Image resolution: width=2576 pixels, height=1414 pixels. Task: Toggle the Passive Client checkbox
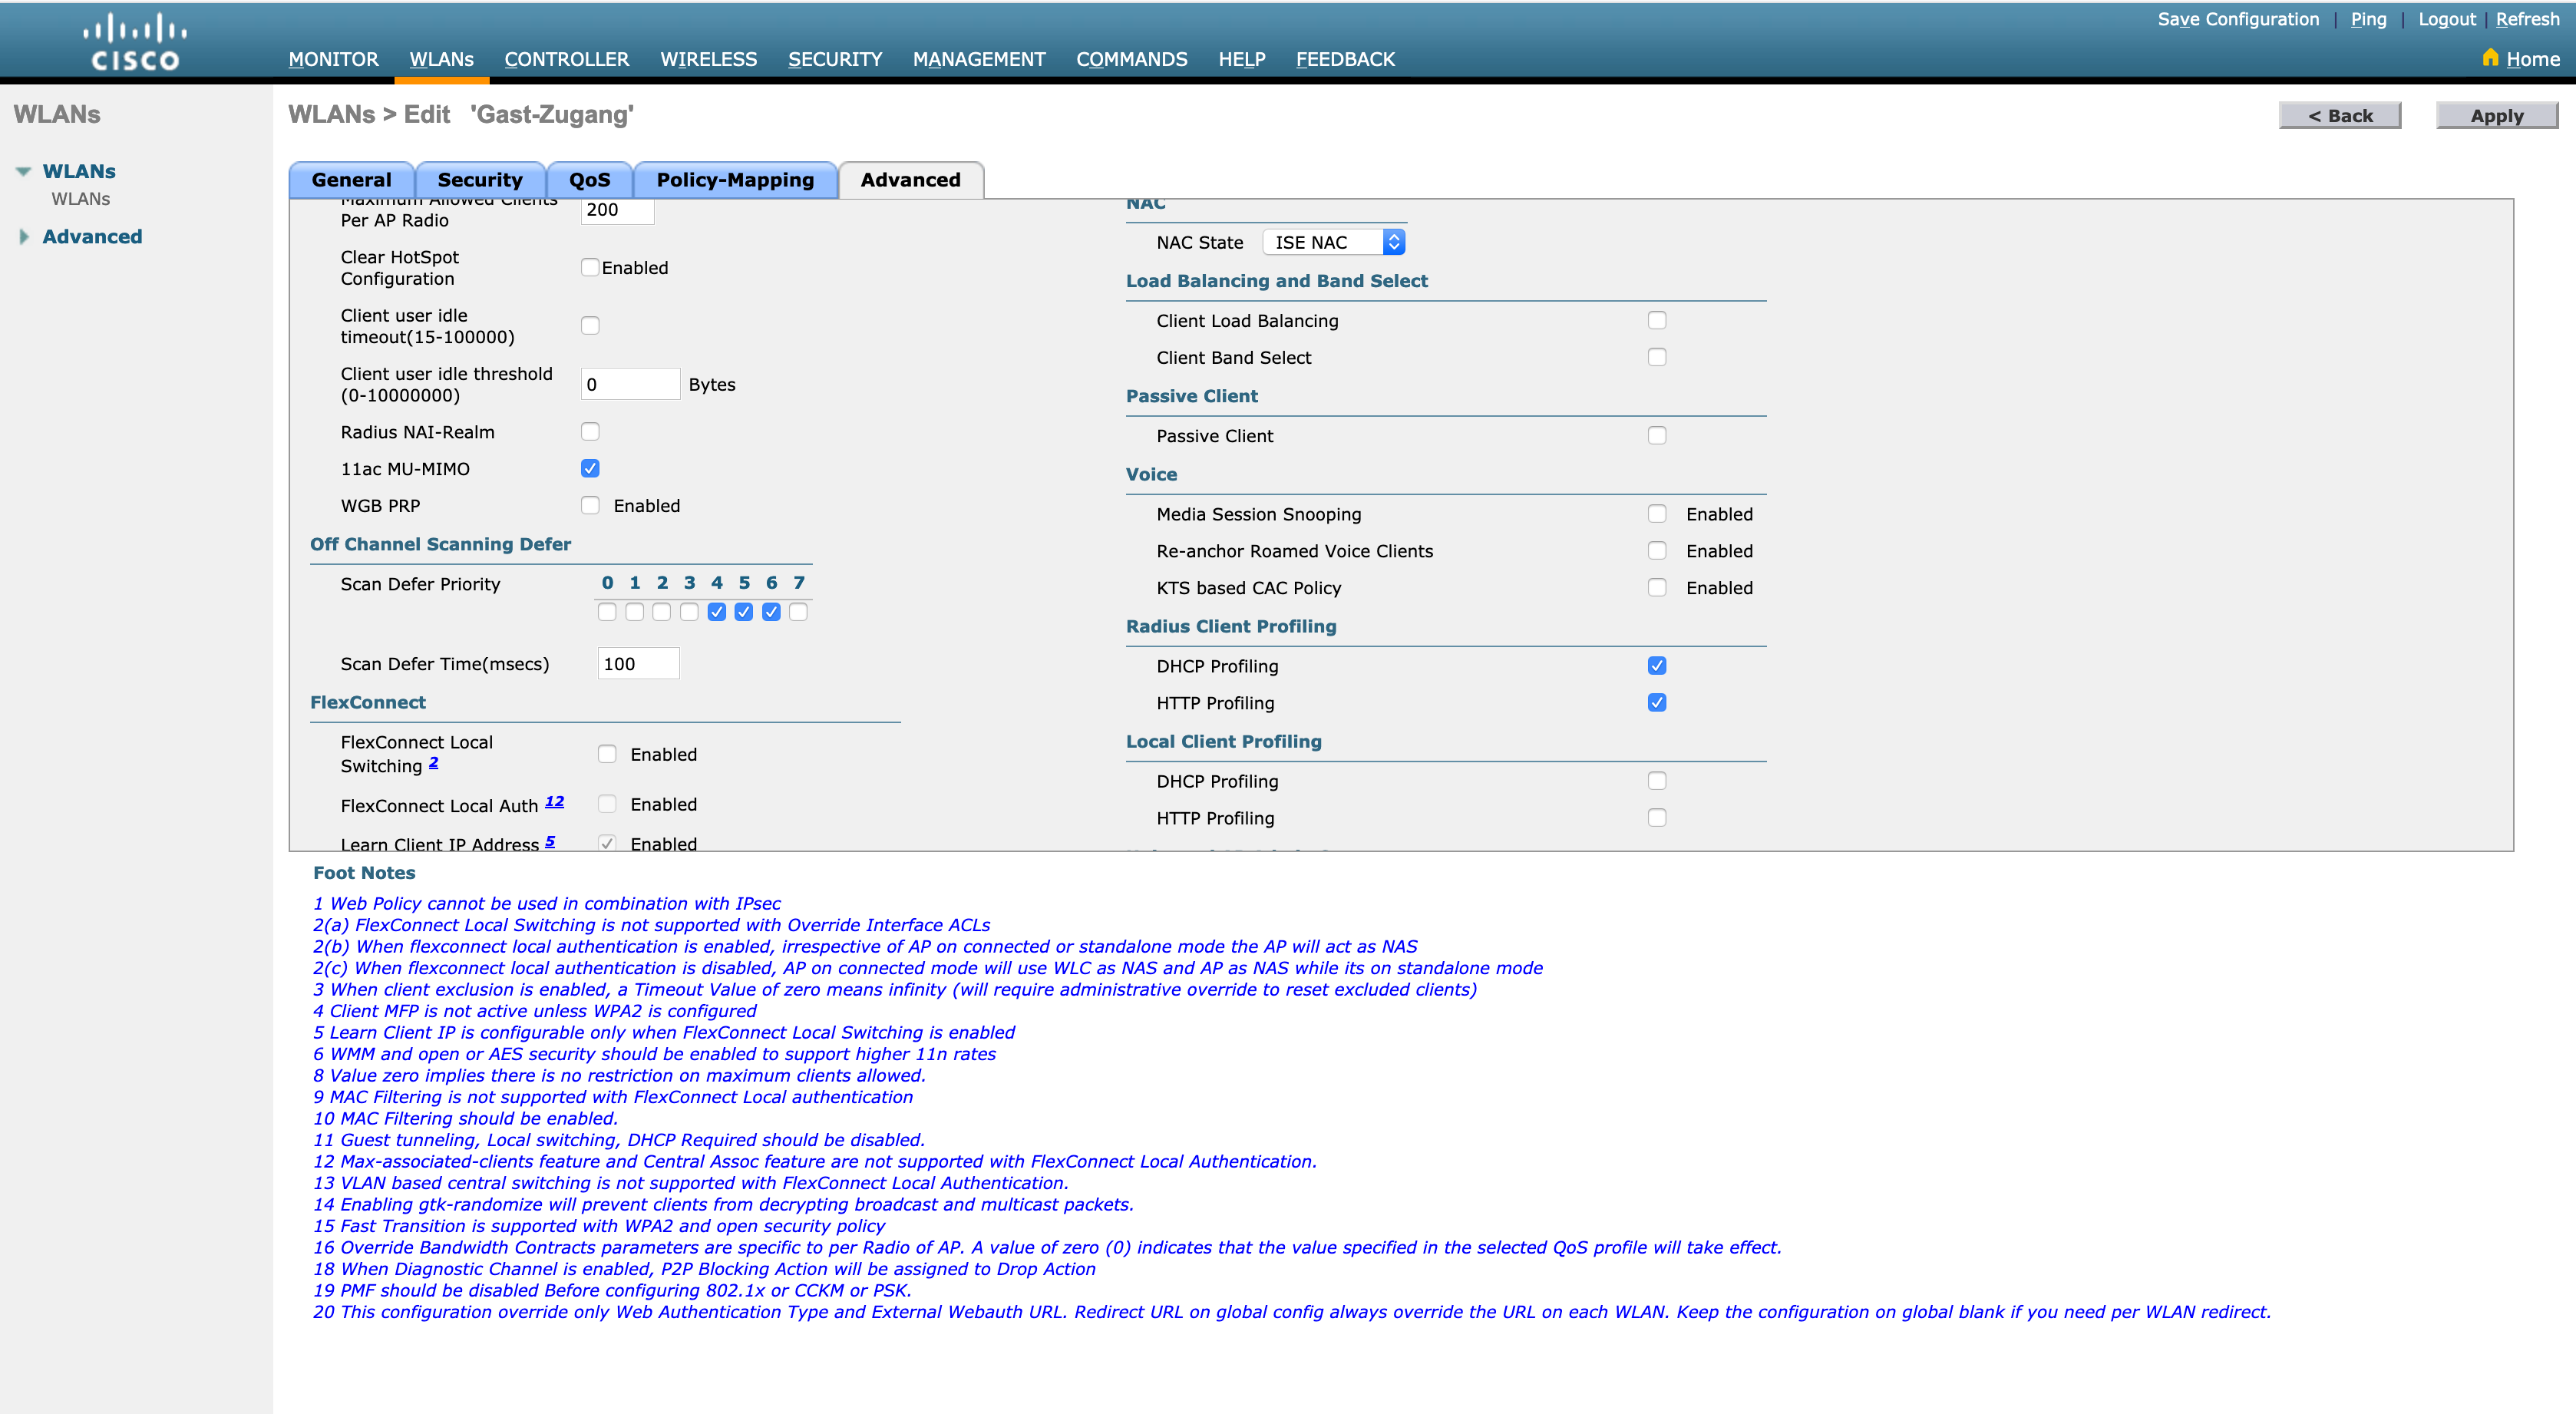(x=1657, y=435)
